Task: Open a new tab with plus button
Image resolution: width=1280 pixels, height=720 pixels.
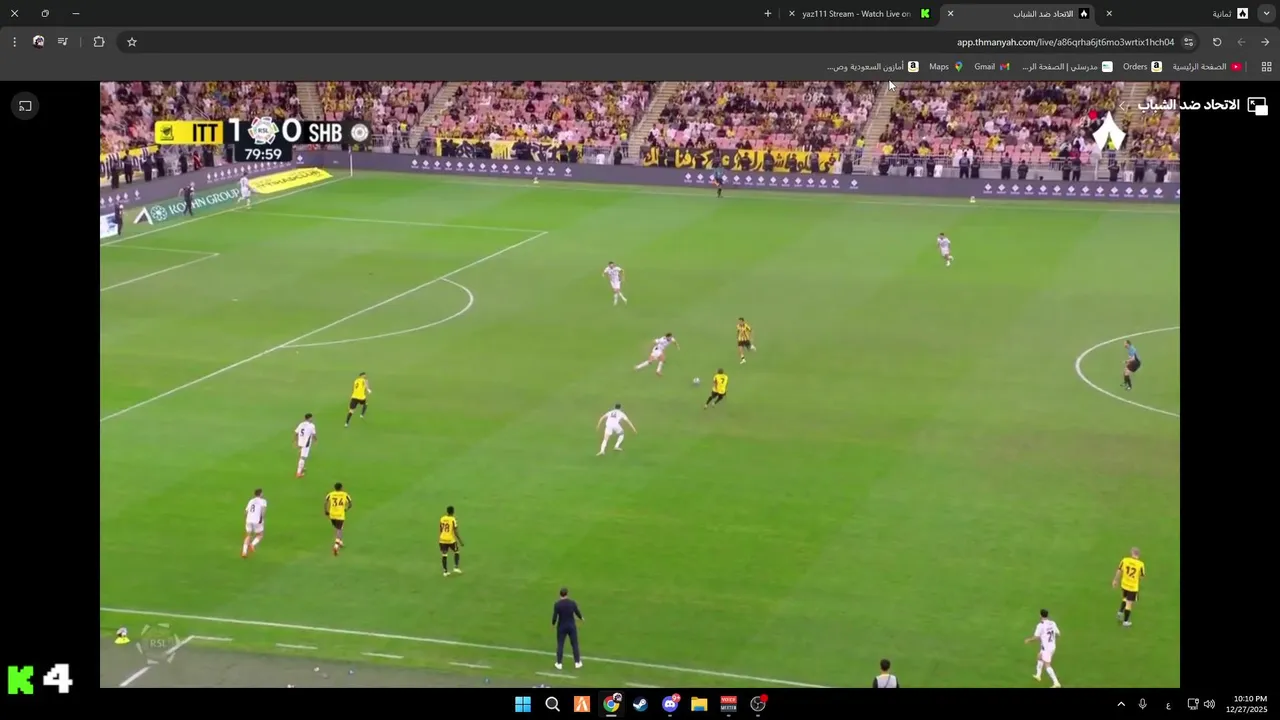Action: pos(768,14)
